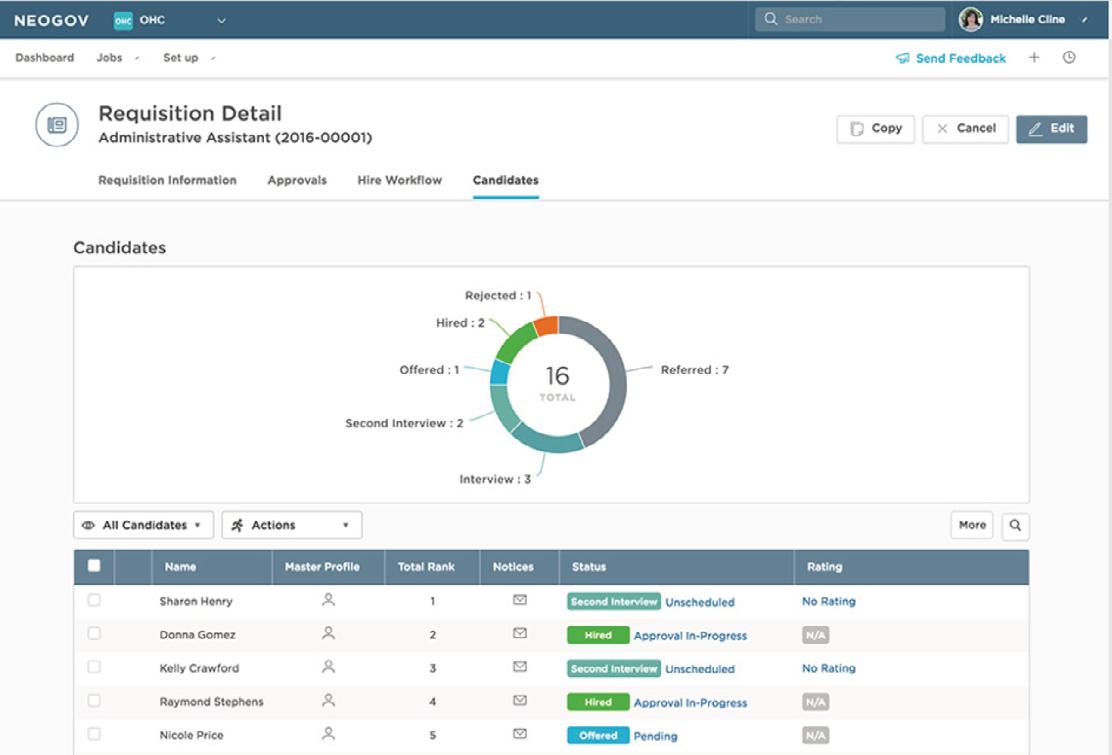This screenshot has width=1112, height=755.
Task: Click Raymond Stephens' Hired status badge
Action: click(x=598, y=702)
